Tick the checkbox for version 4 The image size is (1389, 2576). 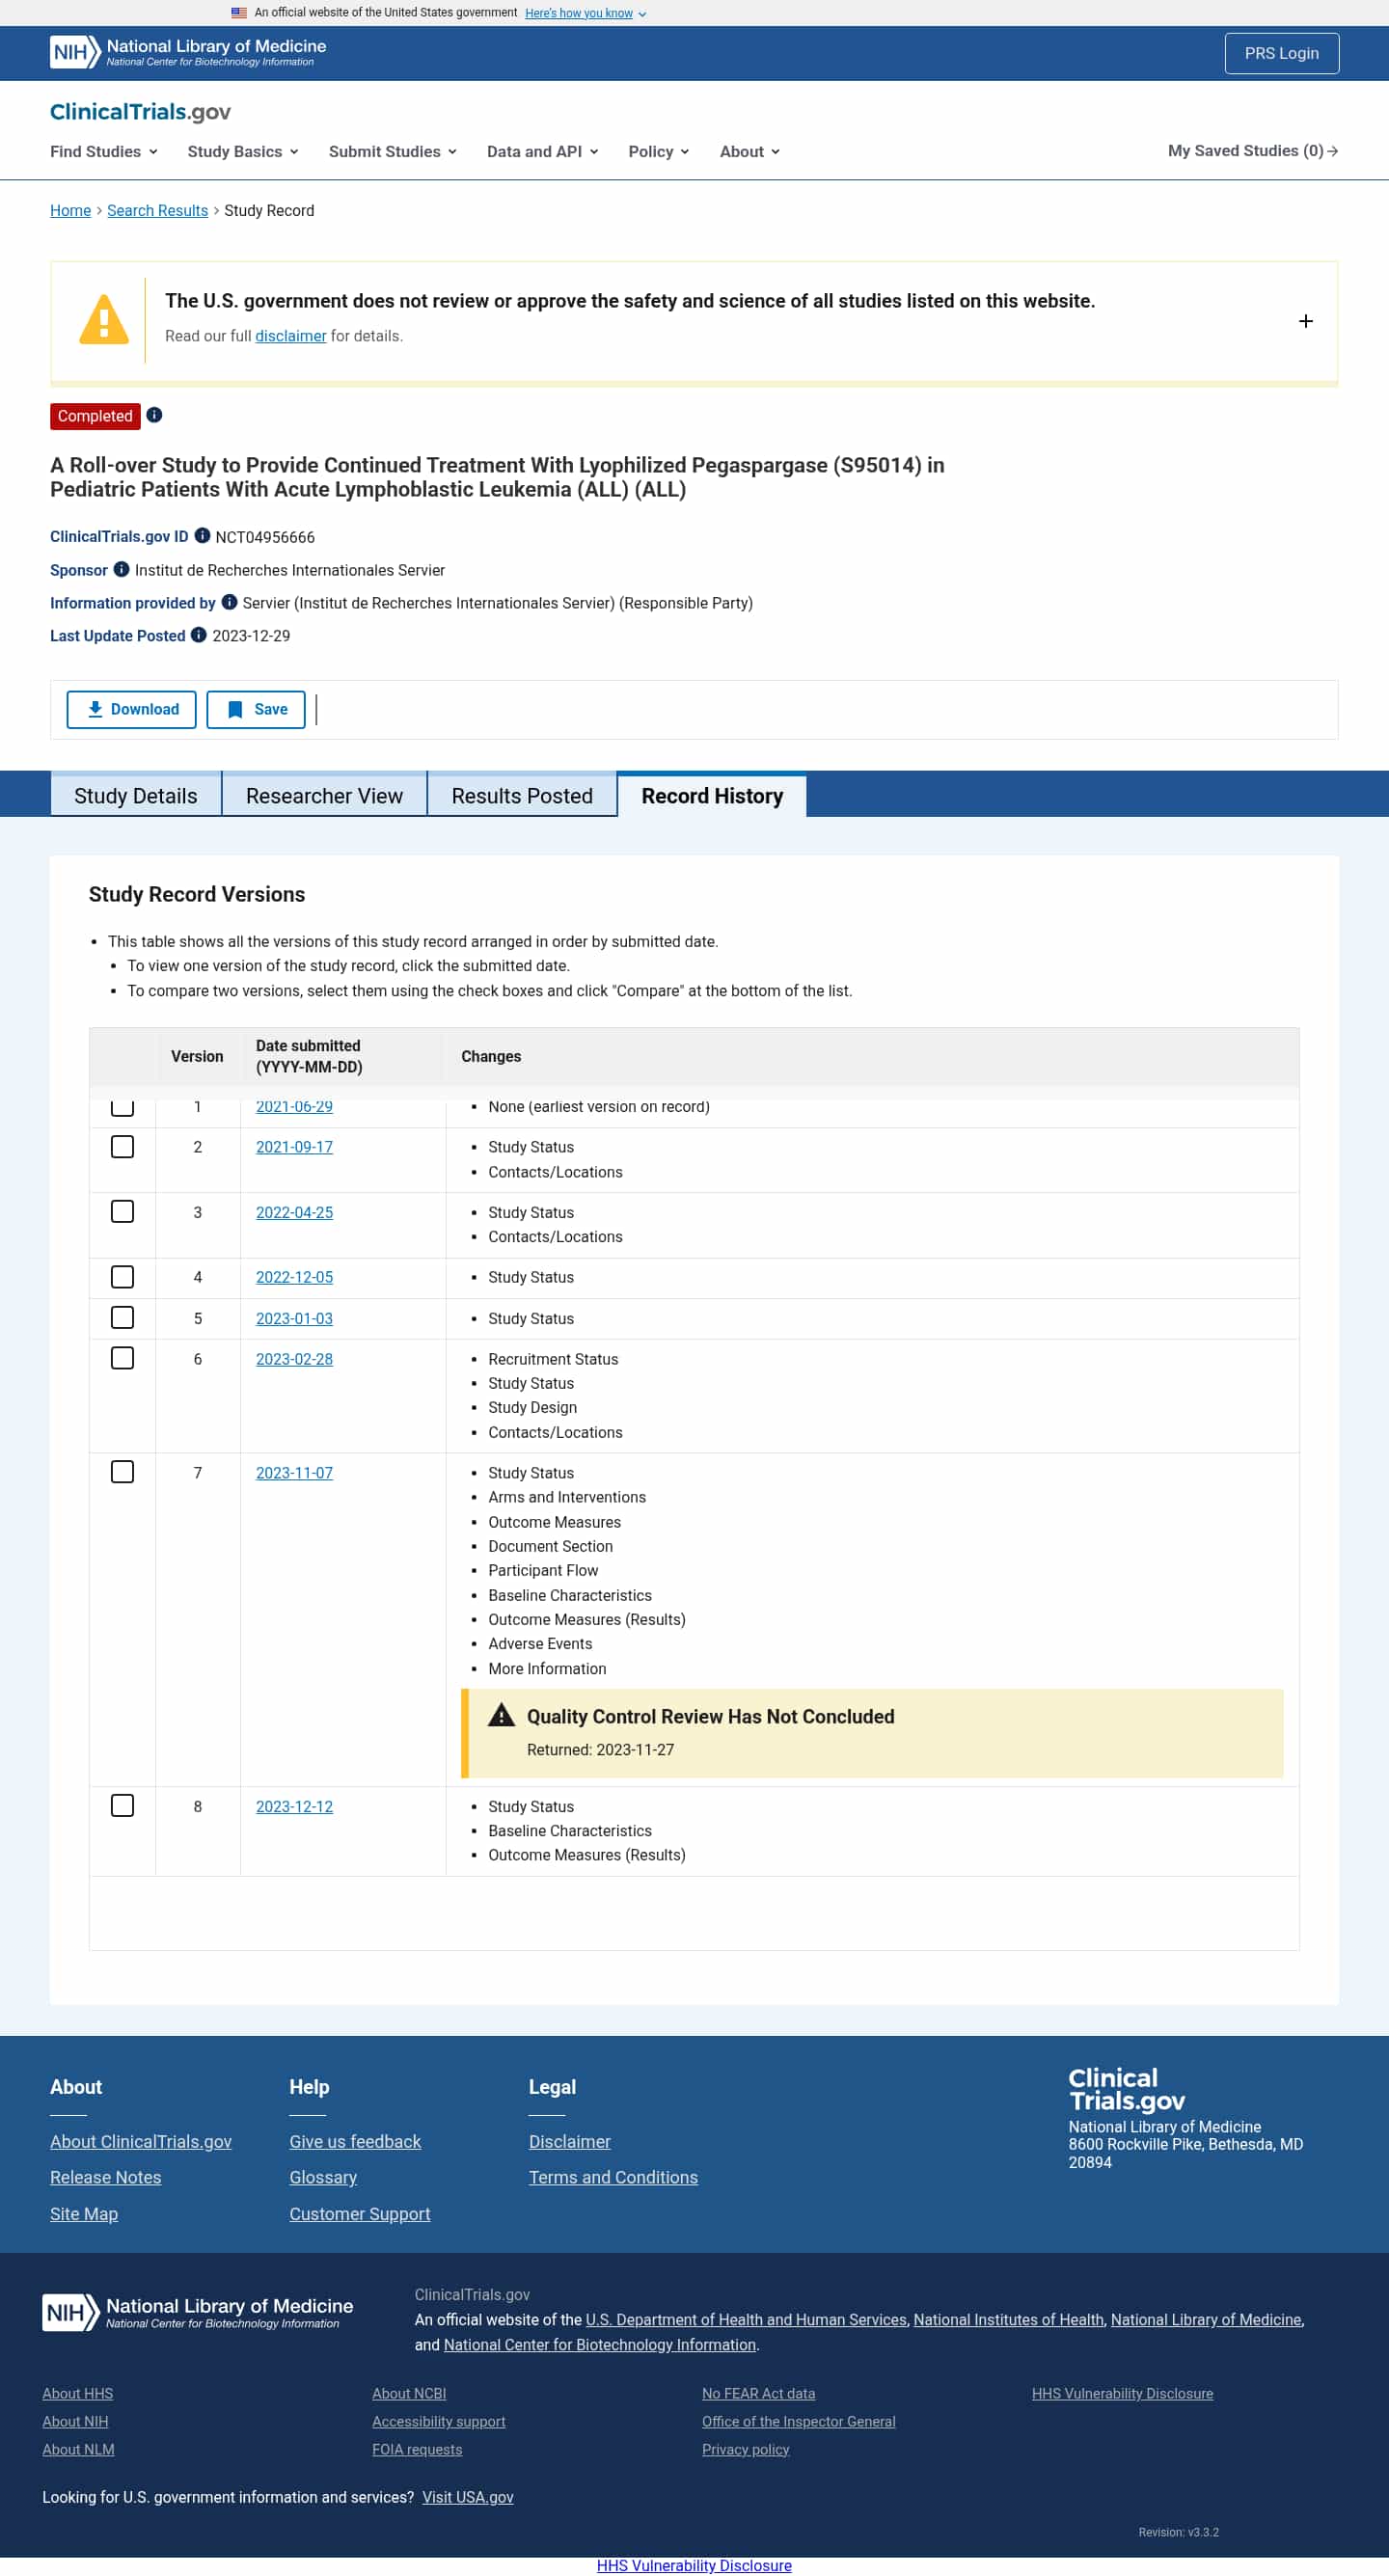(122, 1277)
